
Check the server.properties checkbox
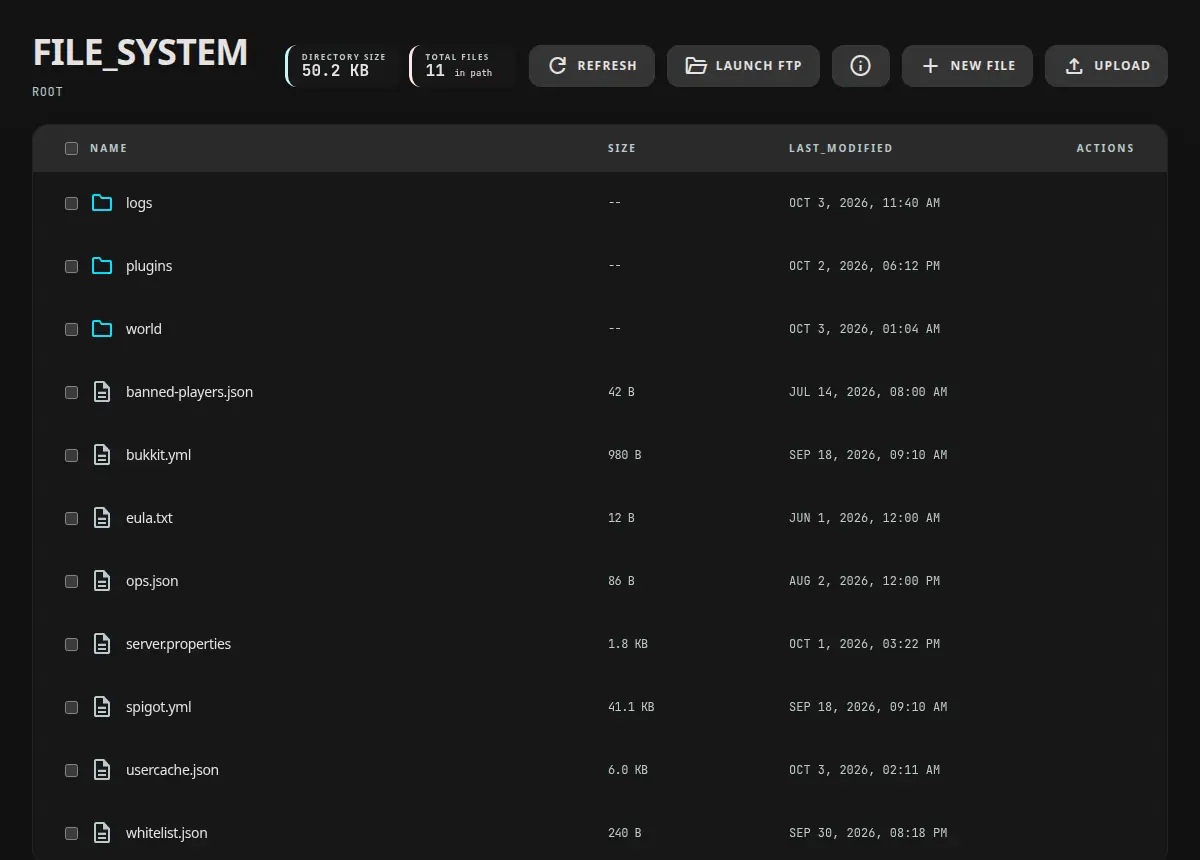click(x=71, y=644)
